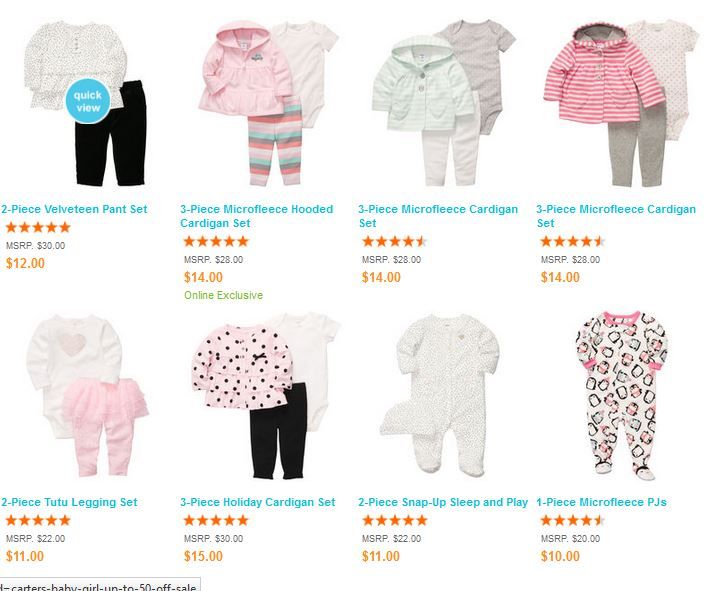Screen dimensions: 707x591
Task: Select the penguin microfleece PJs image
Action: [621, 395]
